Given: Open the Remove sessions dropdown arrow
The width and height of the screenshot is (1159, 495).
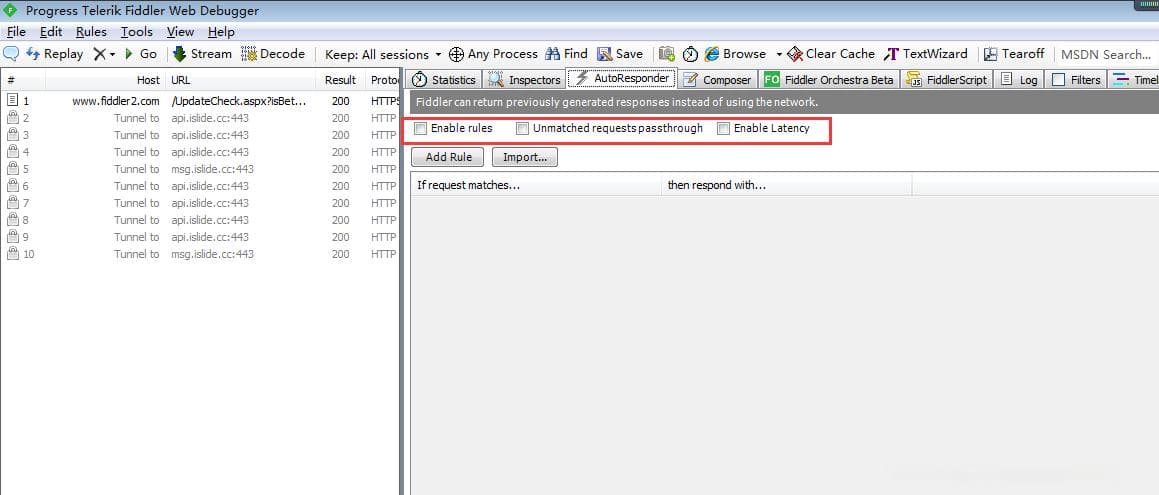Looking at the screenshot, I should [112, 54].
